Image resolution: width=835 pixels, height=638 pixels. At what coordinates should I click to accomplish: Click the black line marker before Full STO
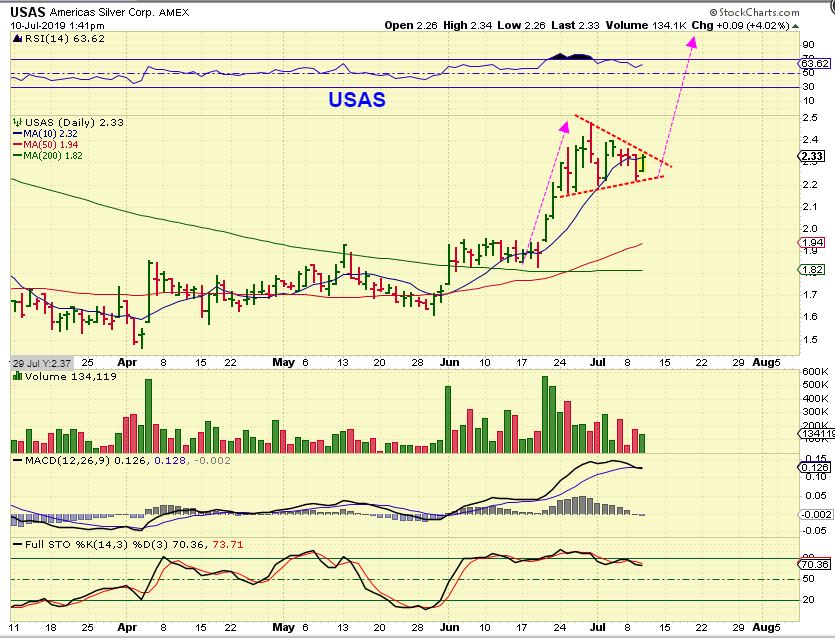[18, 544]
